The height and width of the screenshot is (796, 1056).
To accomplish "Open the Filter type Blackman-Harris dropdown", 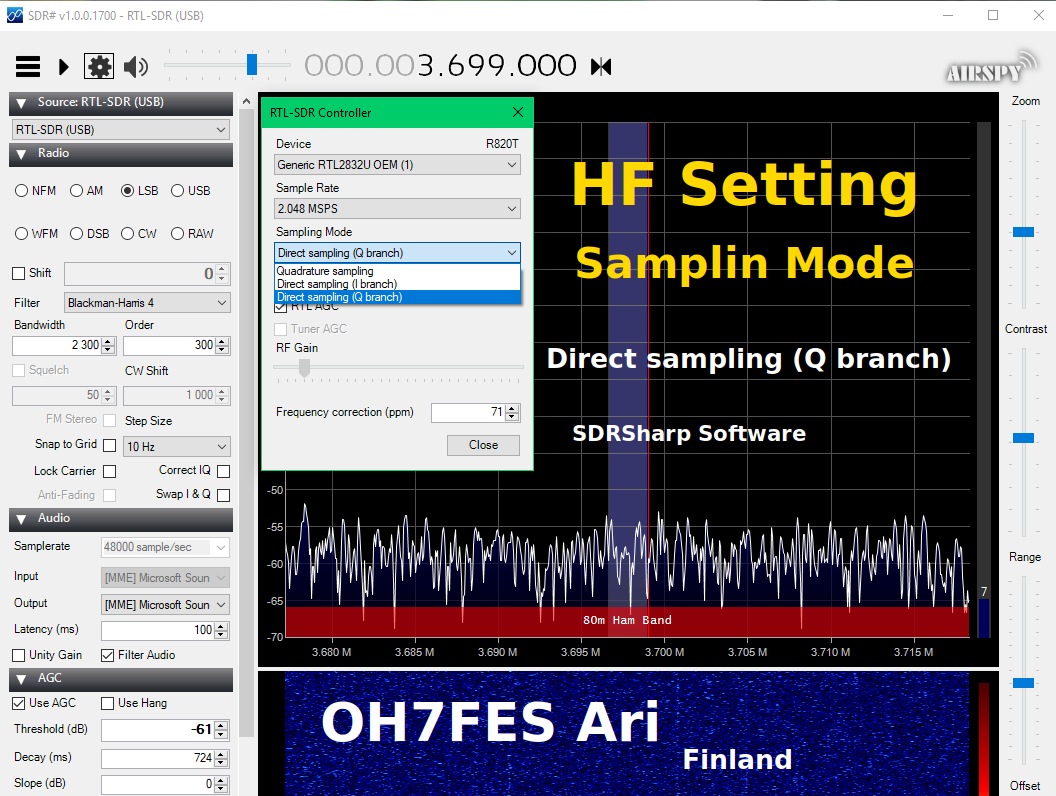I will point(147,303).
